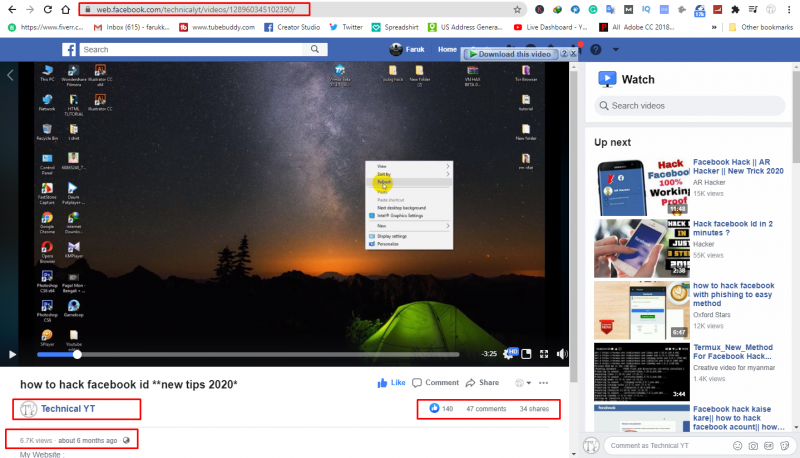Image resolution: width=800 pixels, height=458 pixels.
Task: Close the Download this video bar
Action: [x=573, y=53]
